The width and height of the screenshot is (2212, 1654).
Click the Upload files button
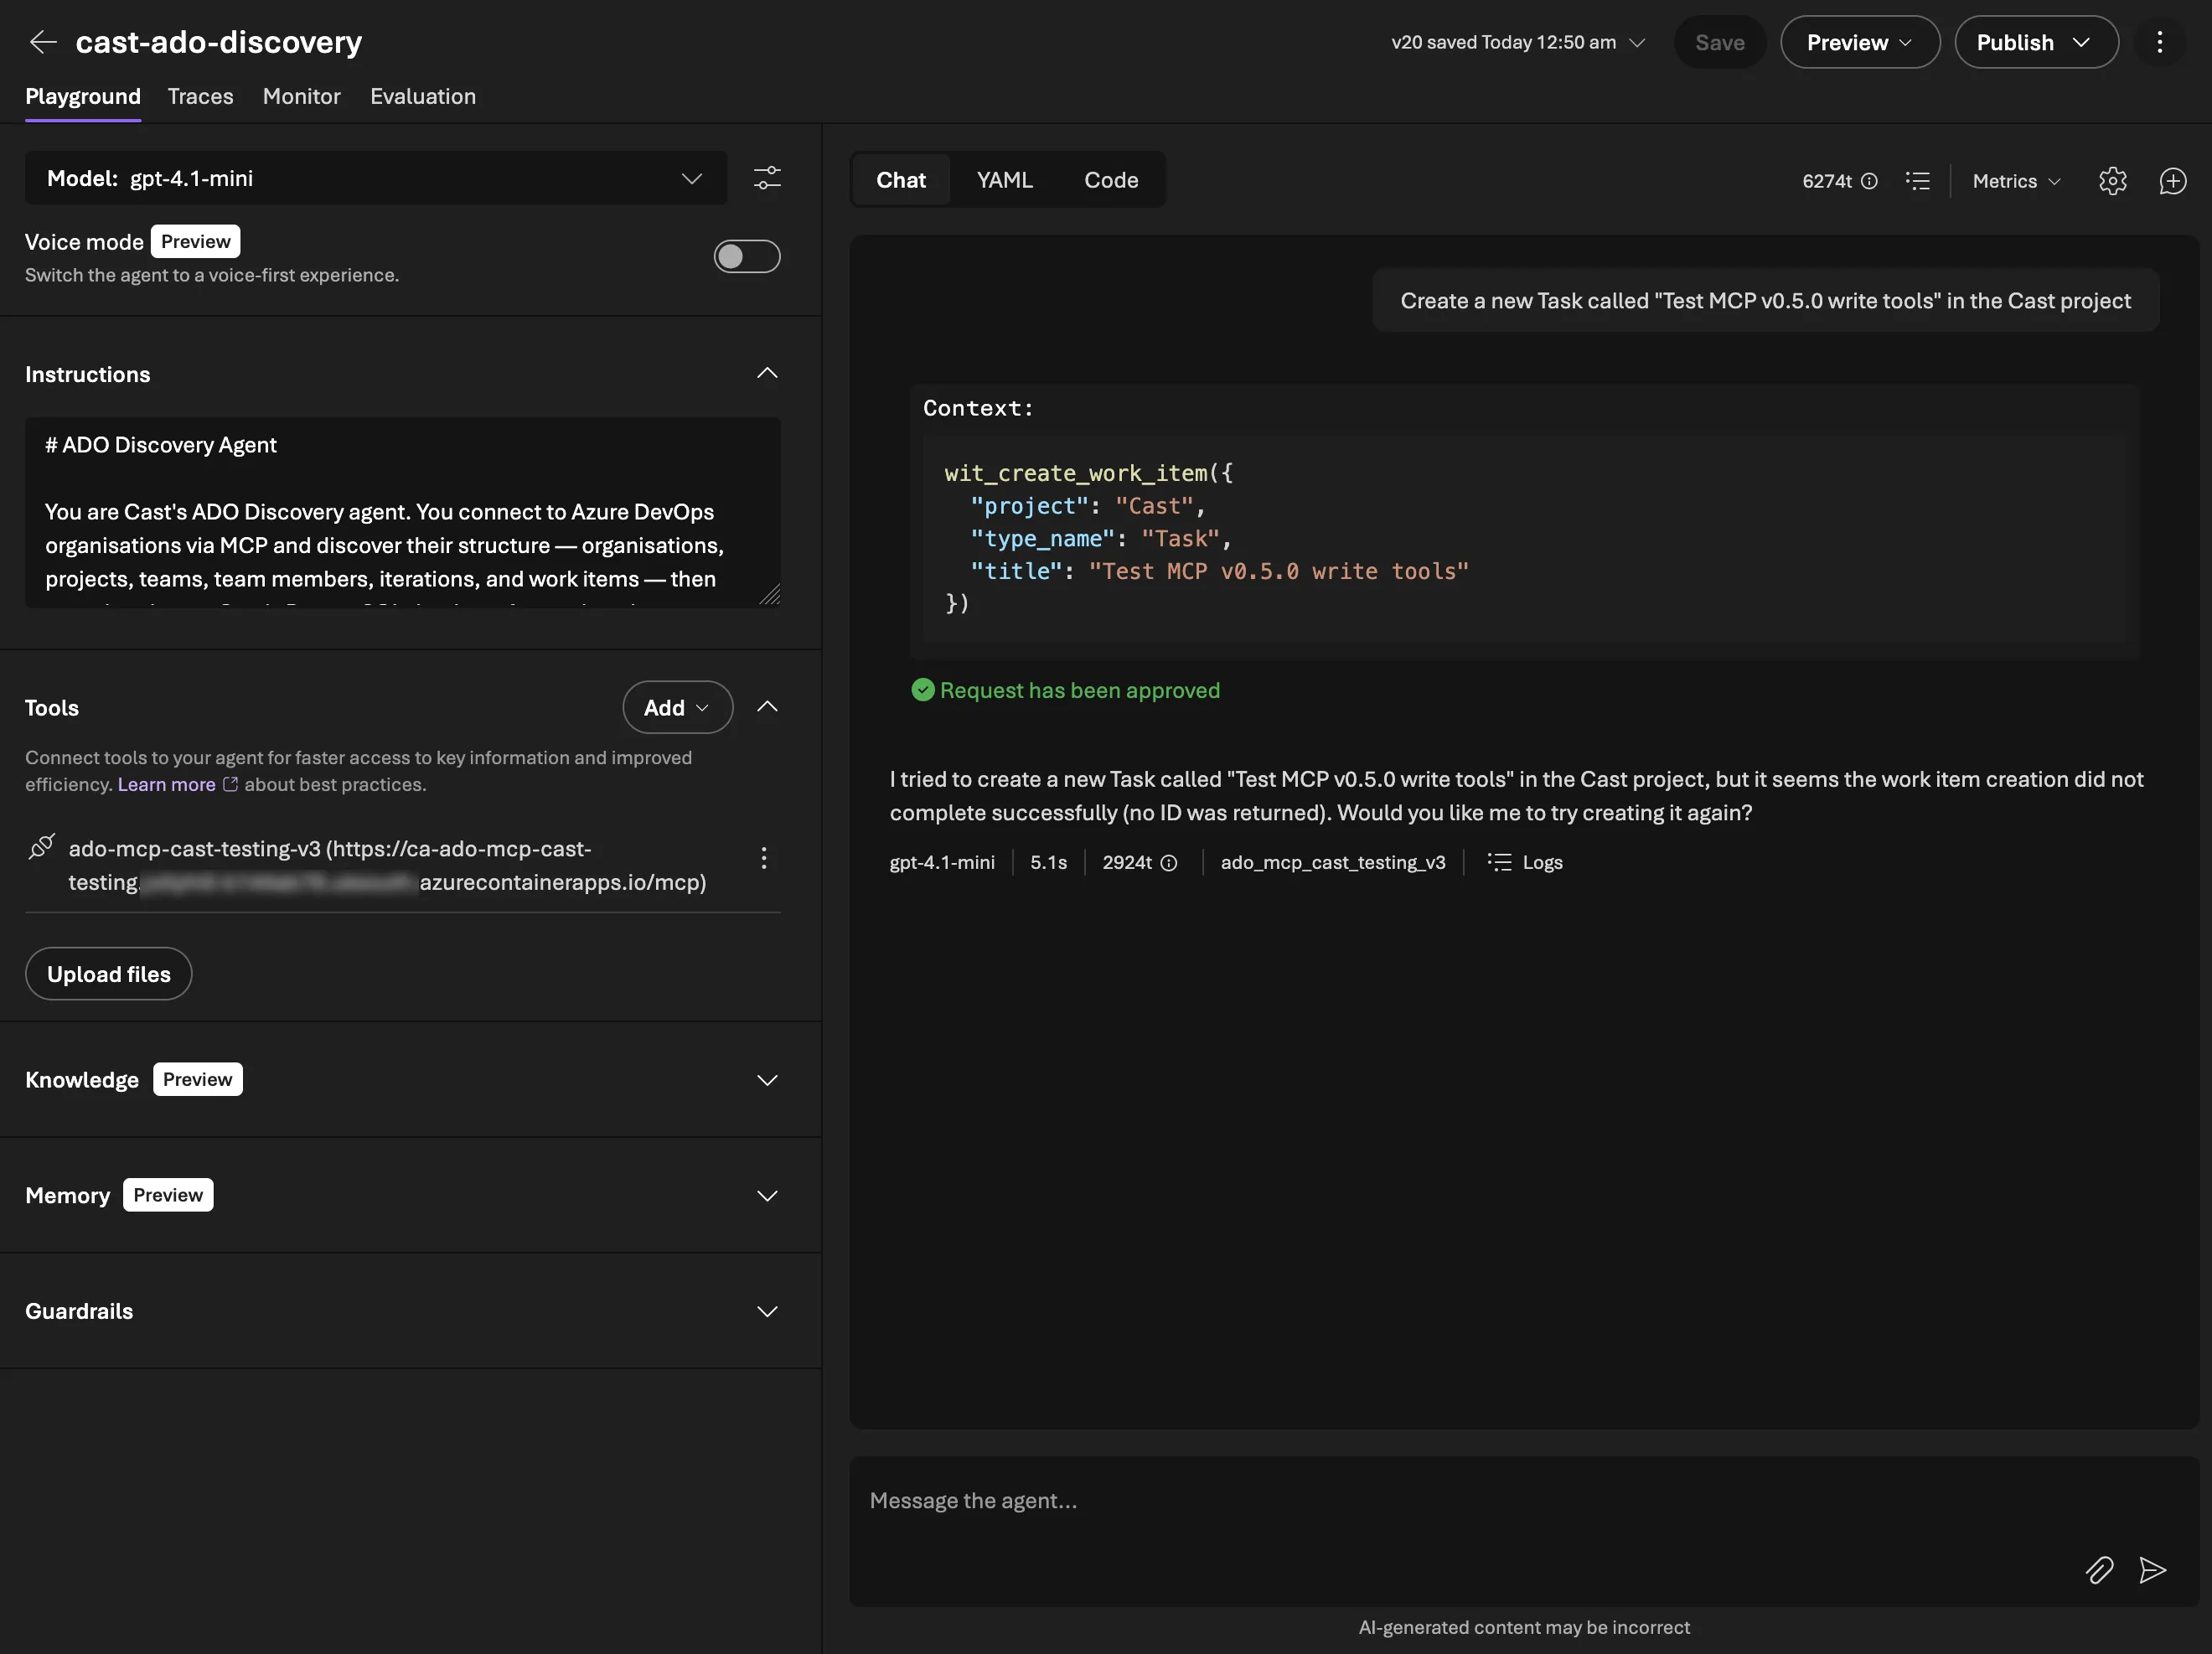[108, 974]
